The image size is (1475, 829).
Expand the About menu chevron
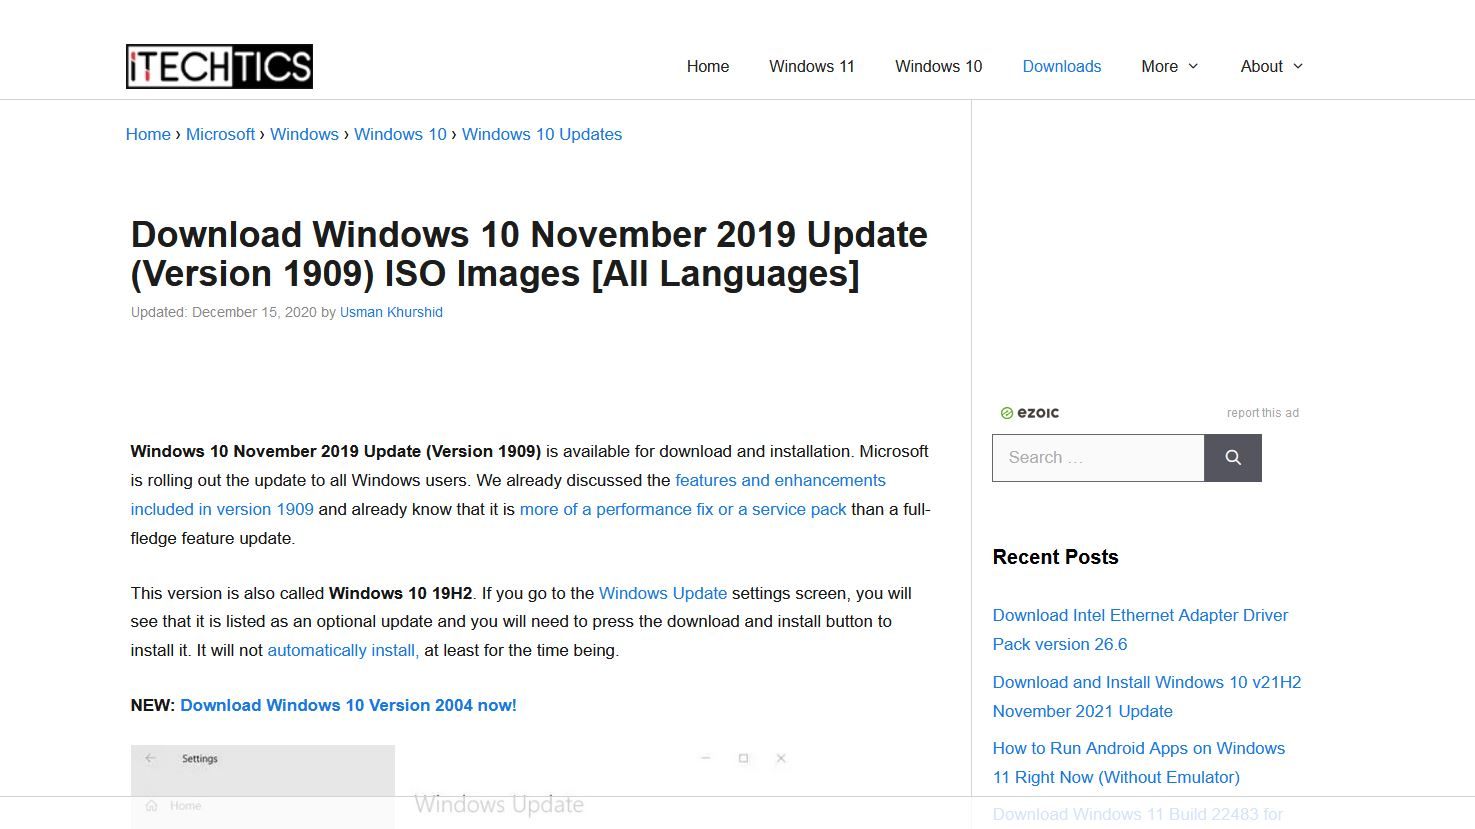(x=1298, y=66)
